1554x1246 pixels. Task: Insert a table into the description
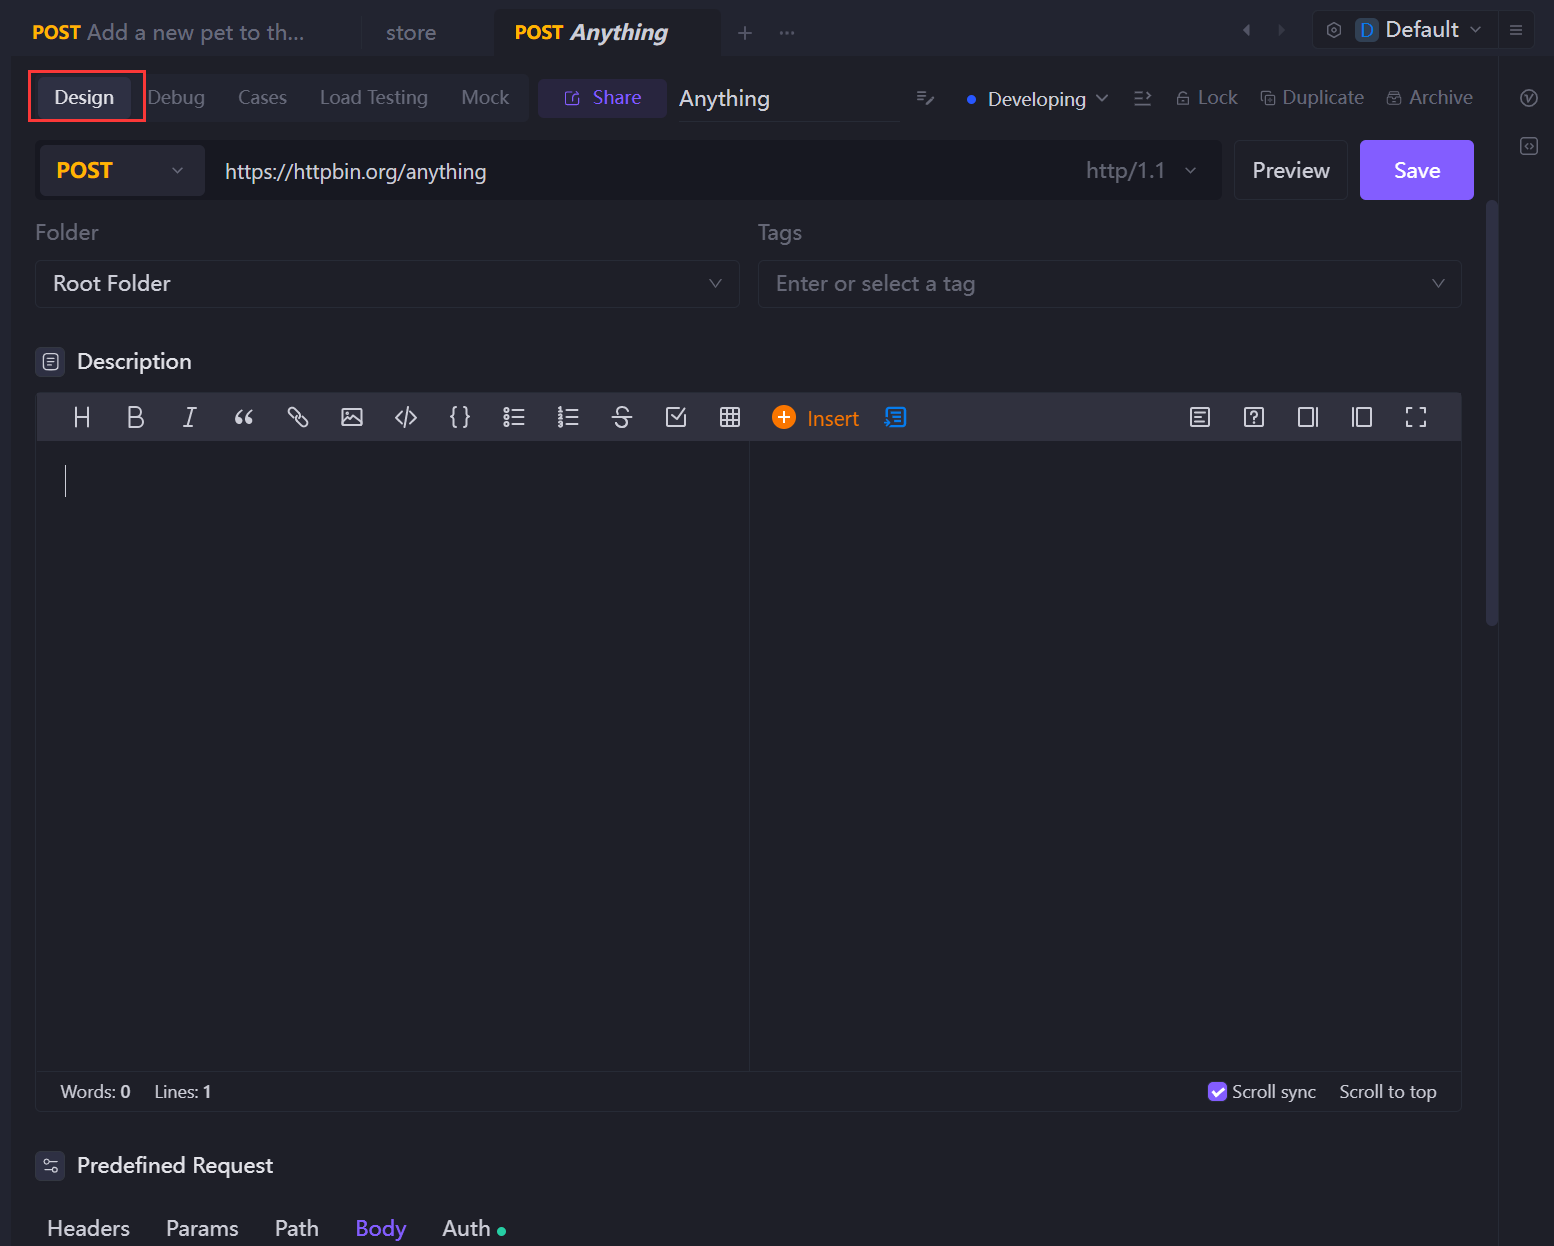point(730,417)
